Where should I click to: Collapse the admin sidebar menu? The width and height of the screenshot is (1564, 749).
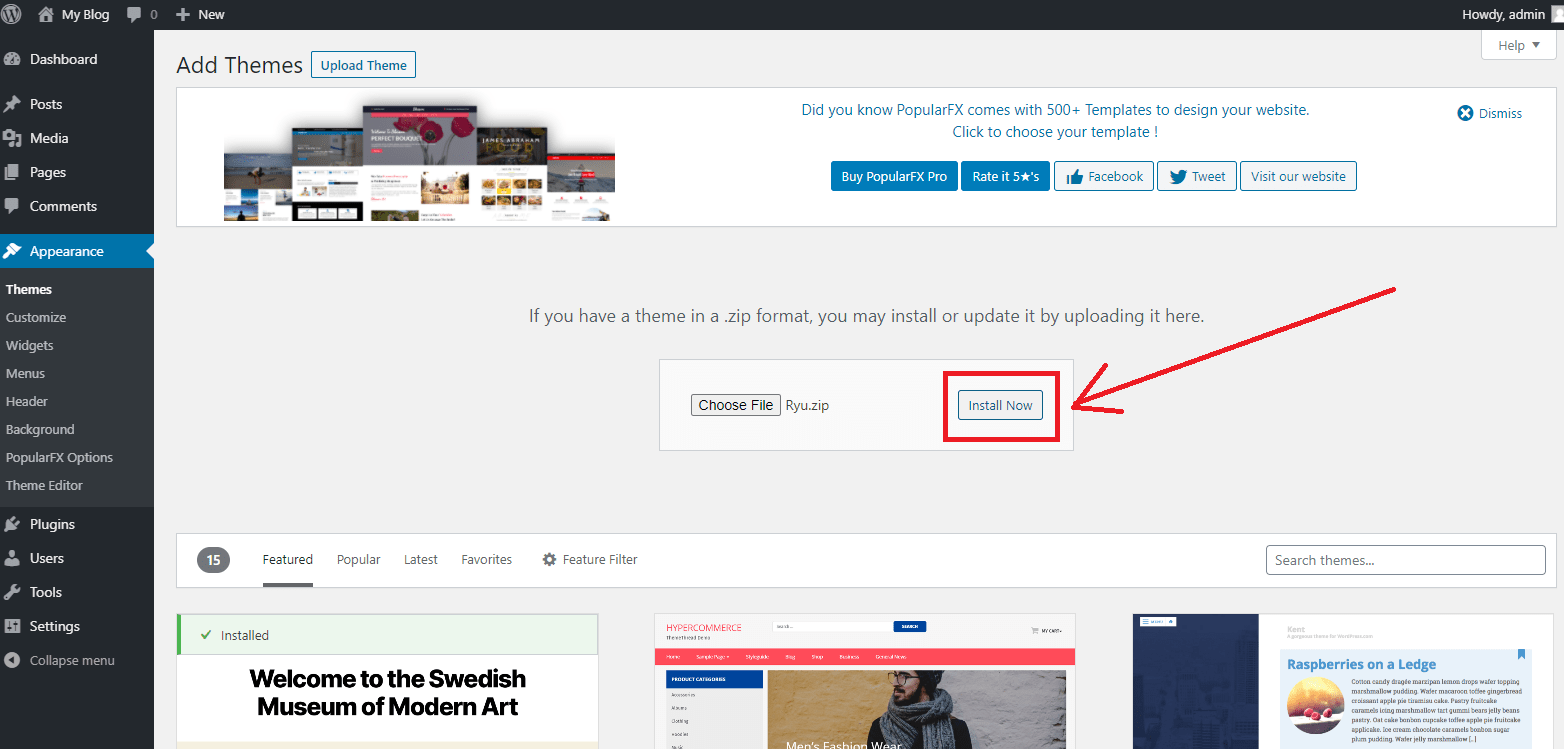tap(71, 660)
